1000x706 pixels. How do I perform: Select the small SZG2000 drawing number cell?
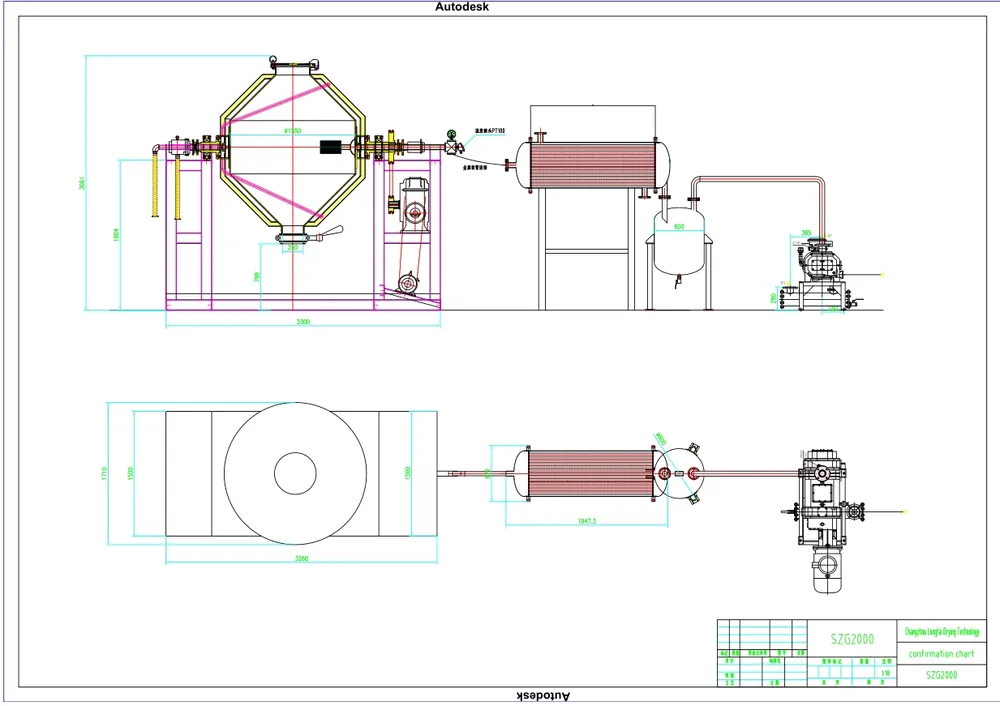point(942,675)
